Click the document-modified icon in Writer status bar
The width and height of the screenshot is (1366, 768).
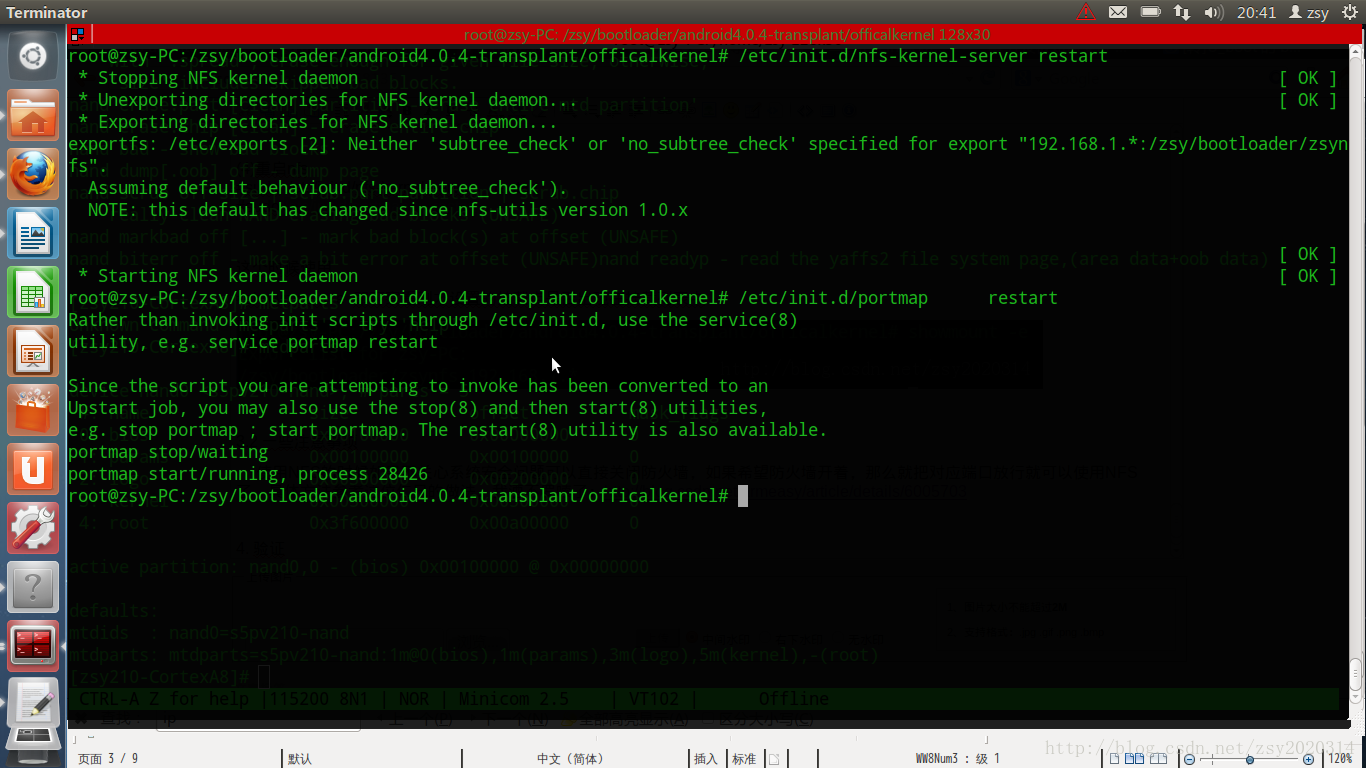point(774,759)
